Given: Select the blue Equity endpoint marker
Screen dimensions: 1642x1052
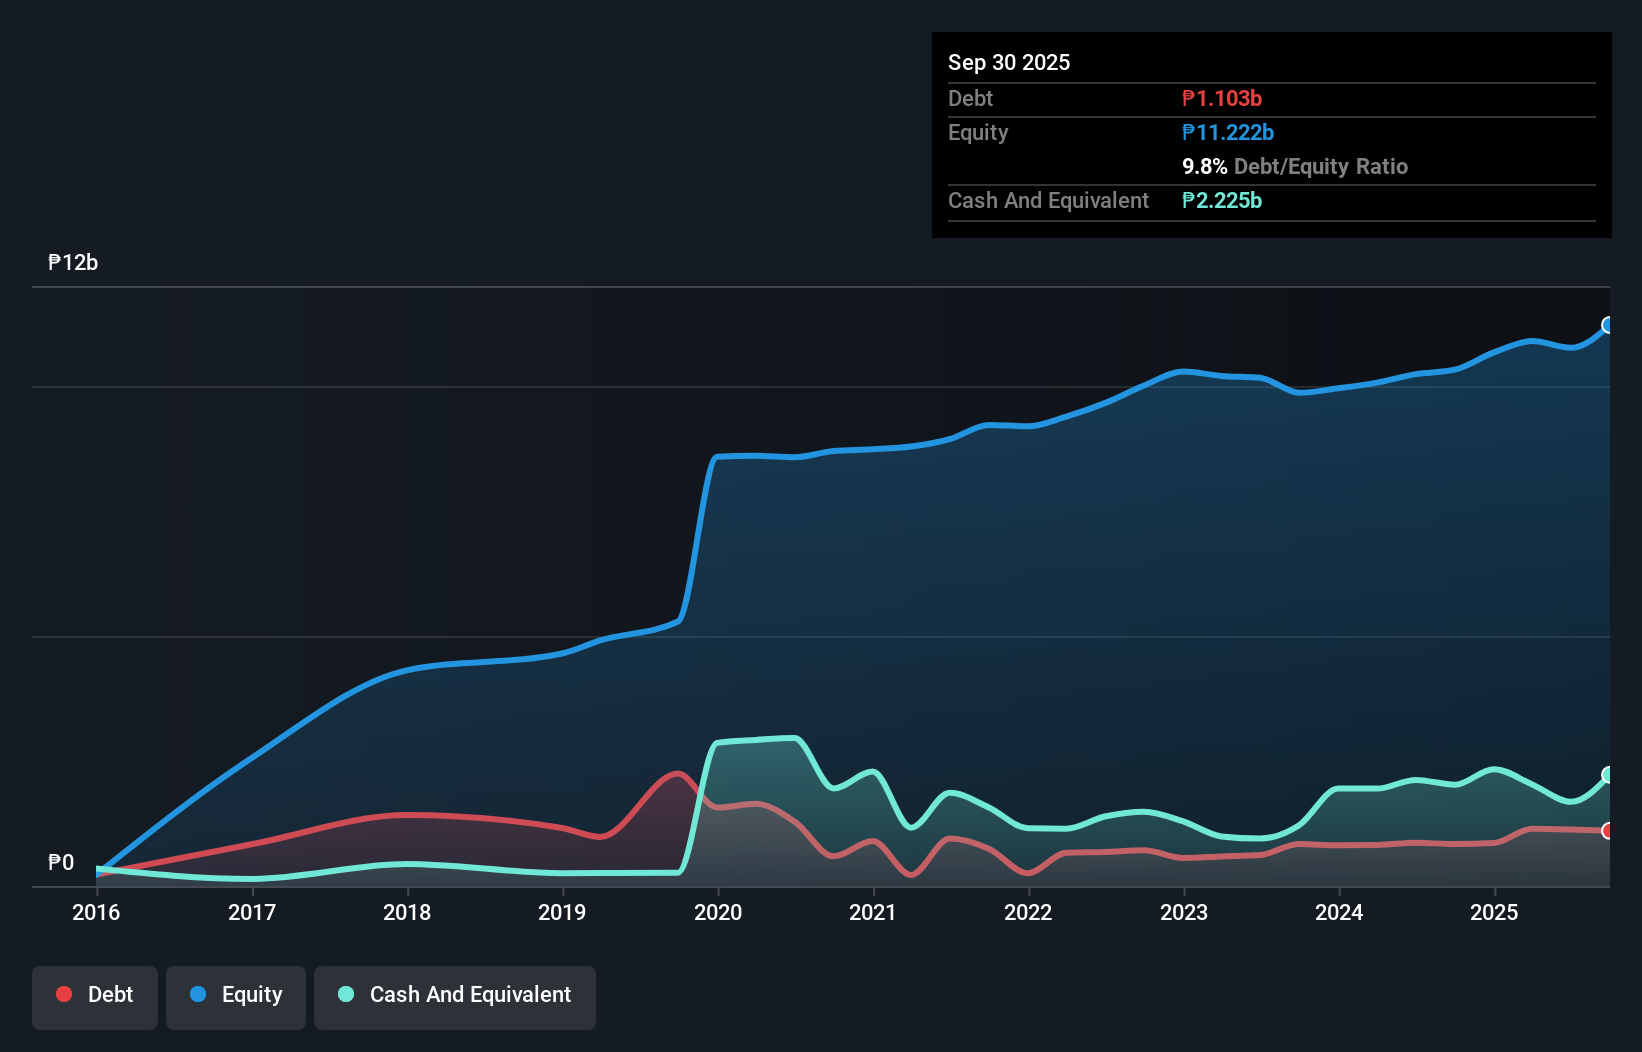Looking at the screenshot, I should click(1608, 325).
